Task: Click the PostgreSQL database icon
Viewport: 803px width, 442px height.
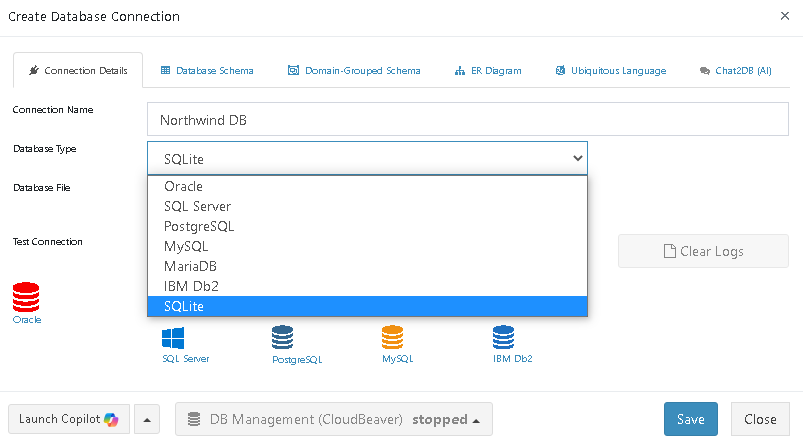Action: click(x=283, y=338)
